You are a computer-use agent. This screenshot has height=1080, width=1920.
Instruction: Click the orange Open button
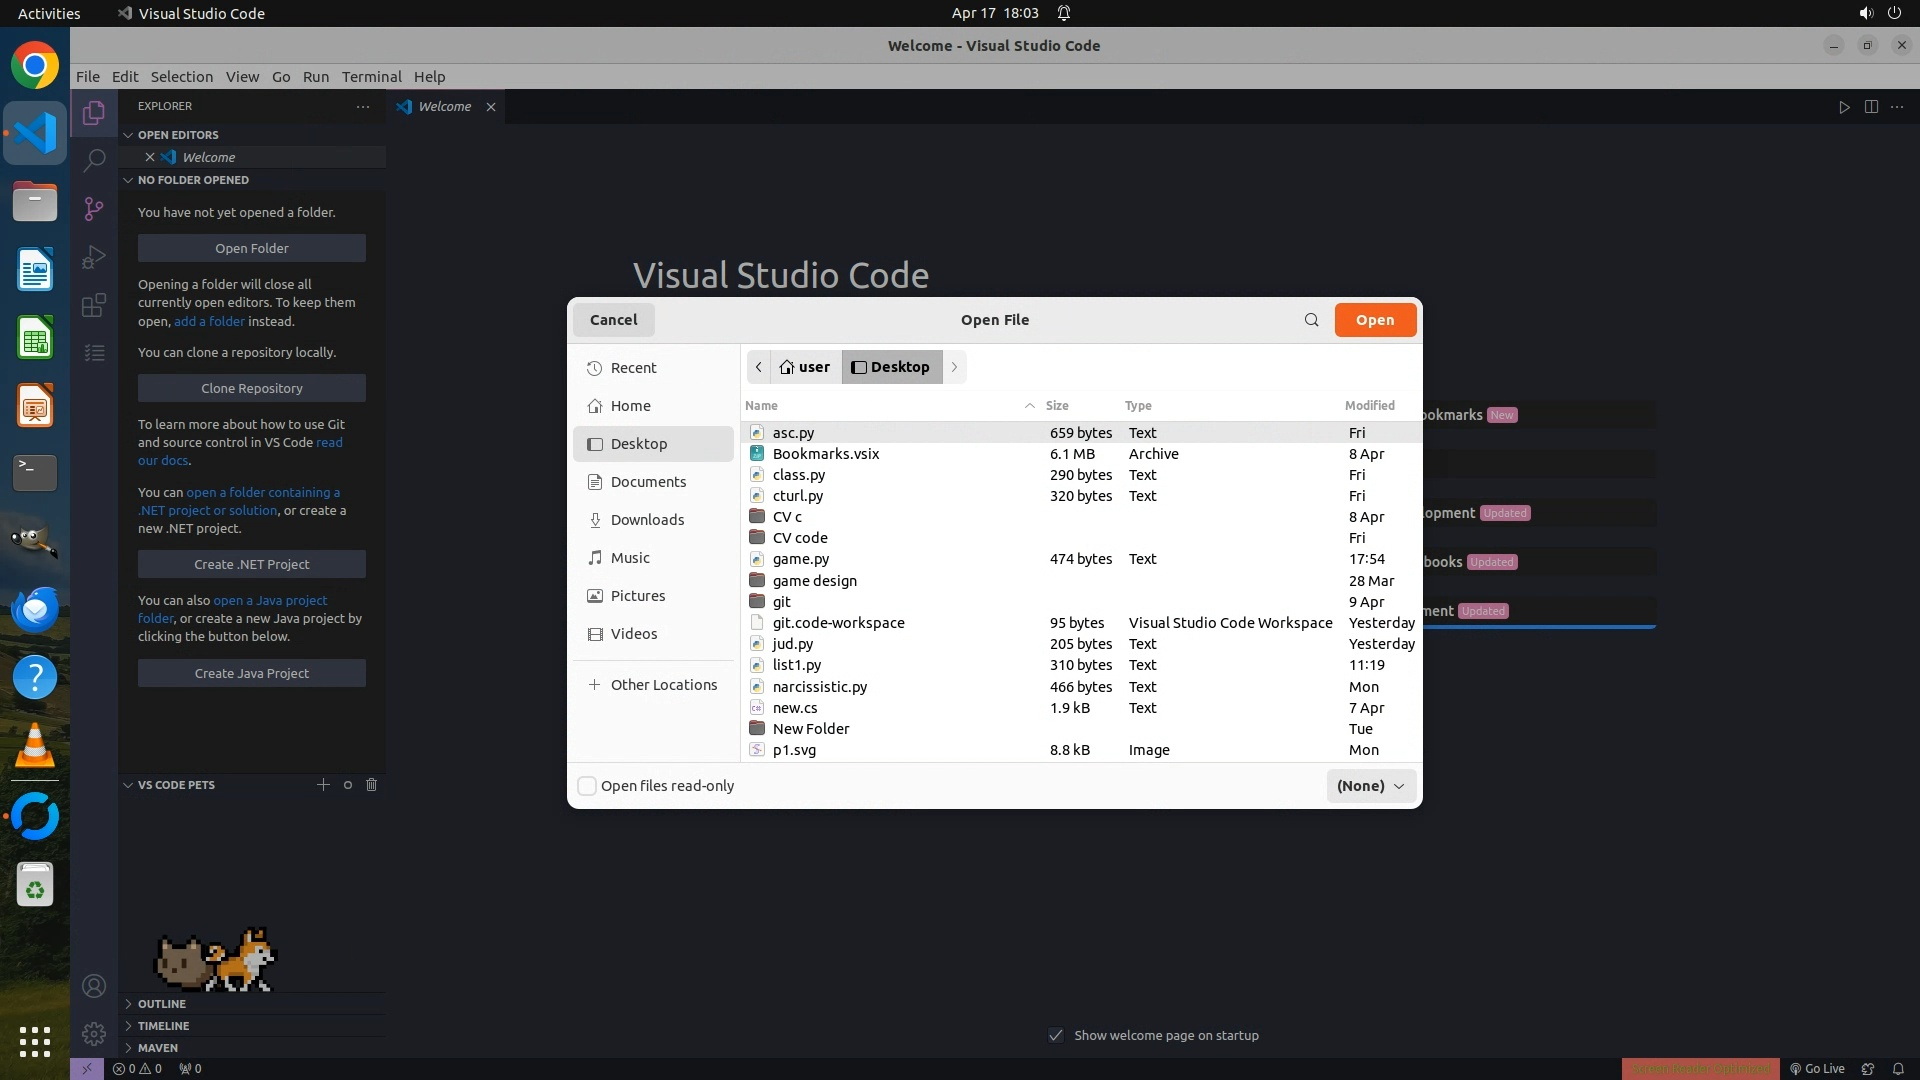coord(1374,320)
